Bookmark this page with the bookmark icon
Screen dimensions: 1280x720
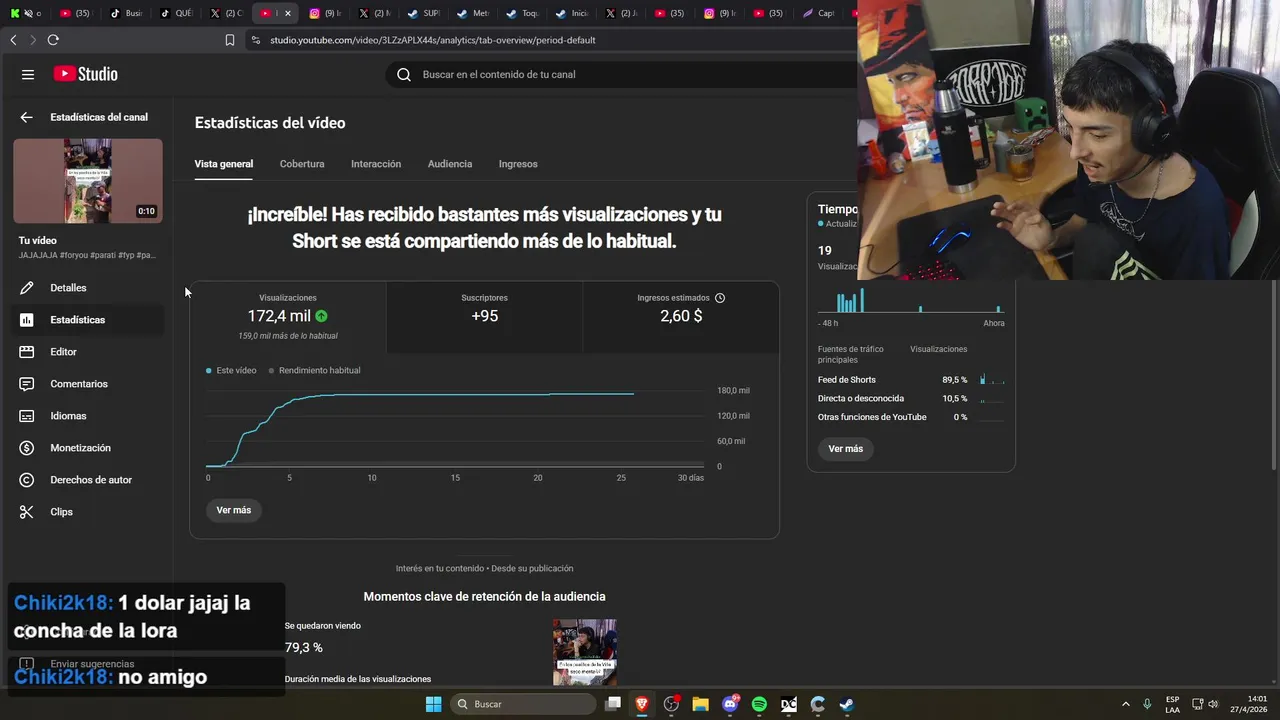pyautogui.click(x=230, y=40)
